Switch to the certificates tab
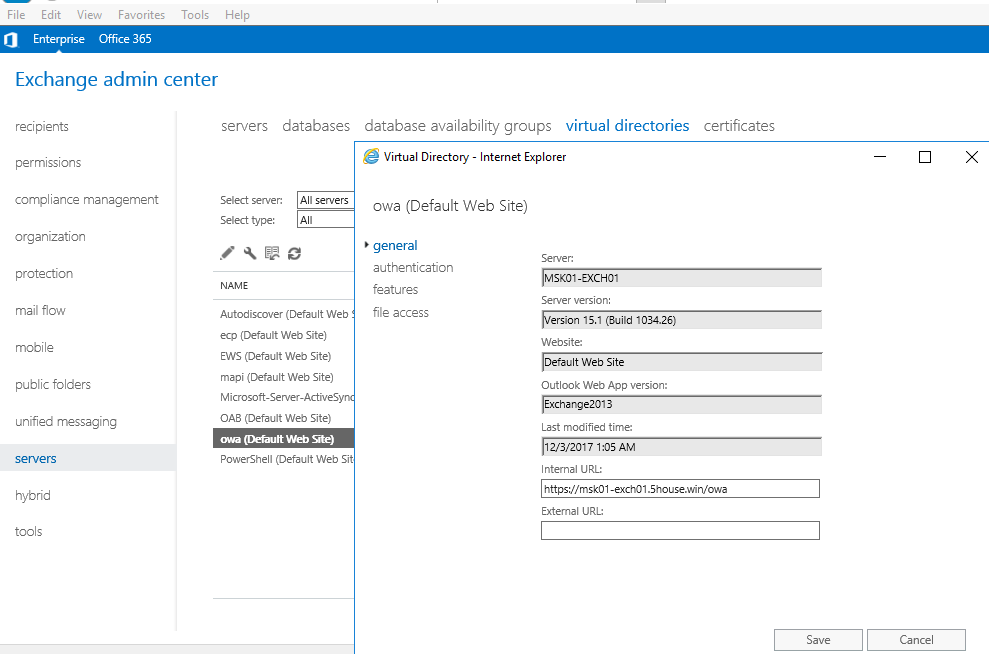989x654 pixels. click(739, 126)
